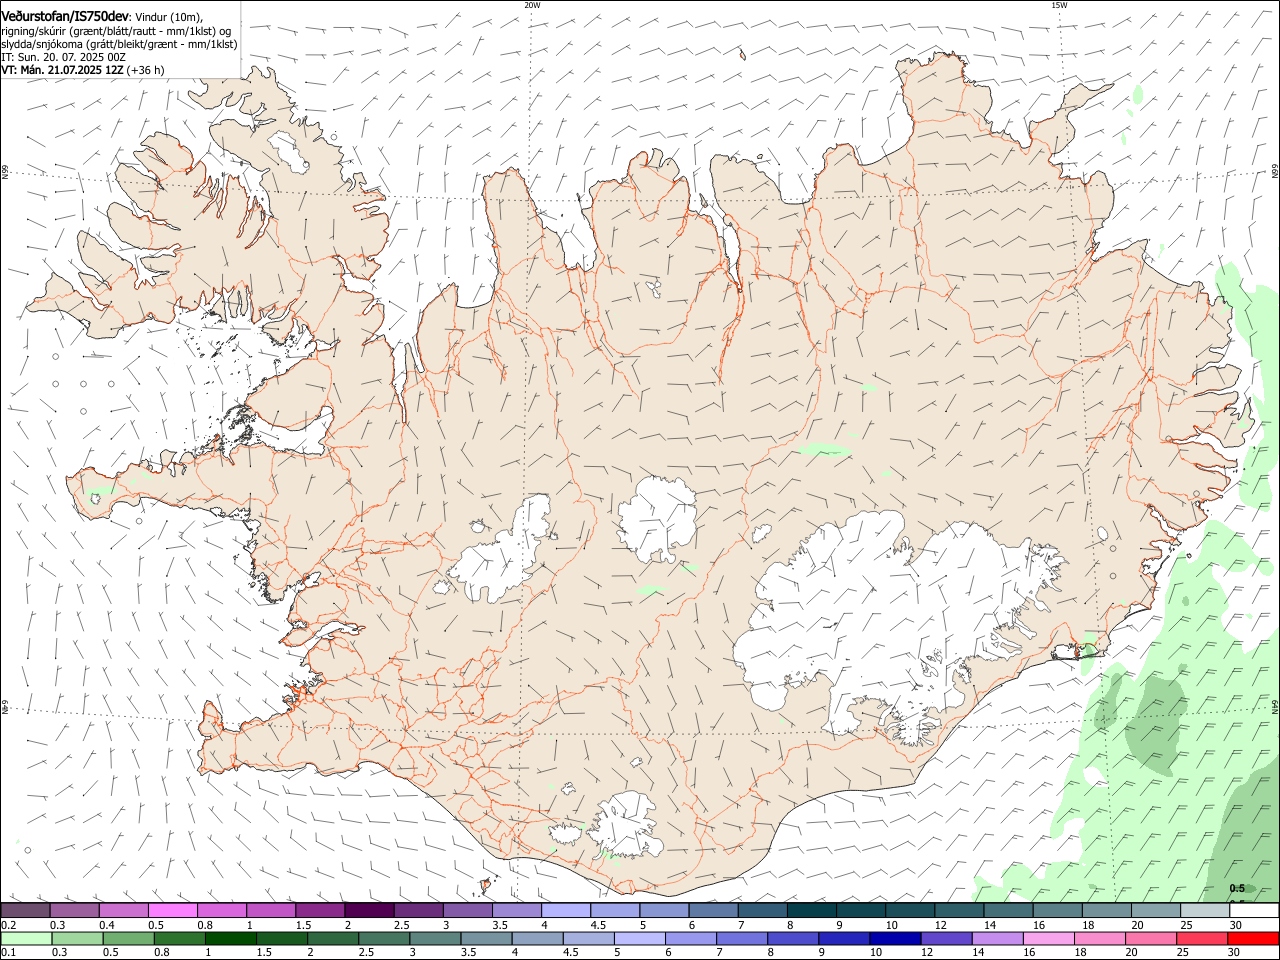
Task: Click the '0.1' label on the rain scale
Action: pos(8,953)
